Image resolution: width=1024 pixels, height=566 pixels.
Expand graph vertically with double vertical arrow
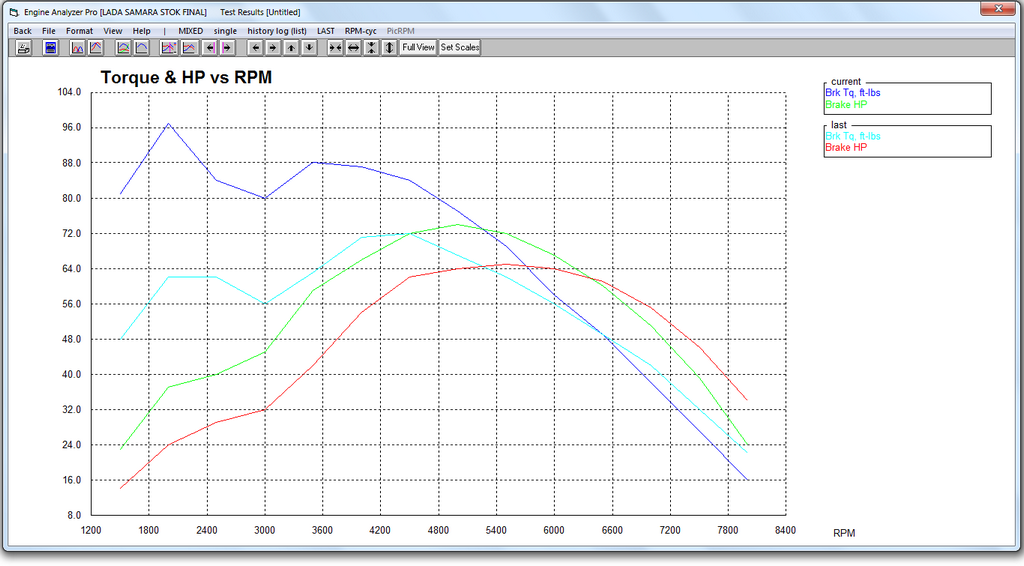[389, 47]
